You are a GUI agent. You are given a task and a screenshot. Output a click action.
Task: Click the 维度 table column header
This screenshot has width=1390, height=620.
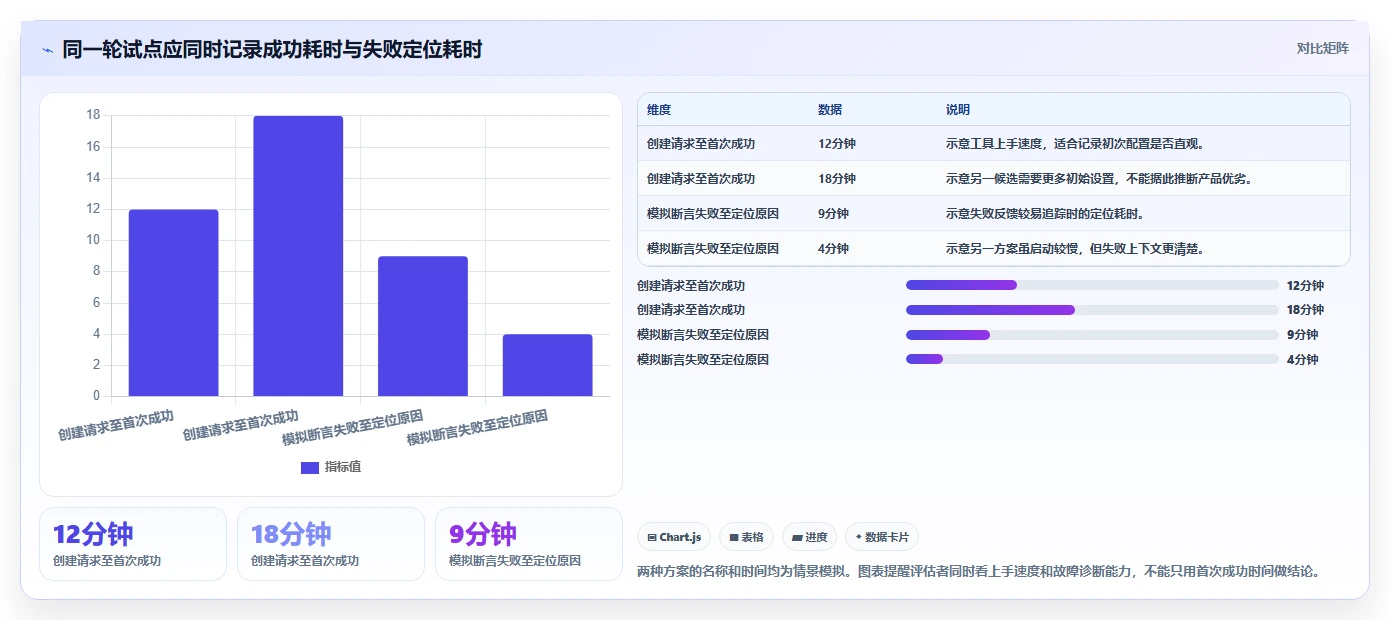pos(659,110)
